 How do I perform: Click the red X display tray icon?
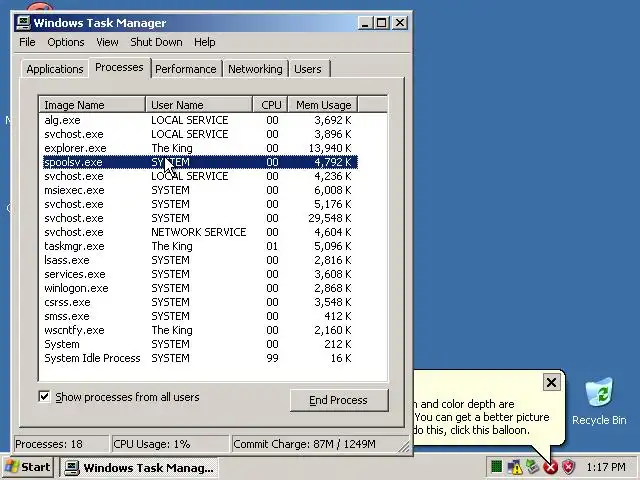coord(550,467)
